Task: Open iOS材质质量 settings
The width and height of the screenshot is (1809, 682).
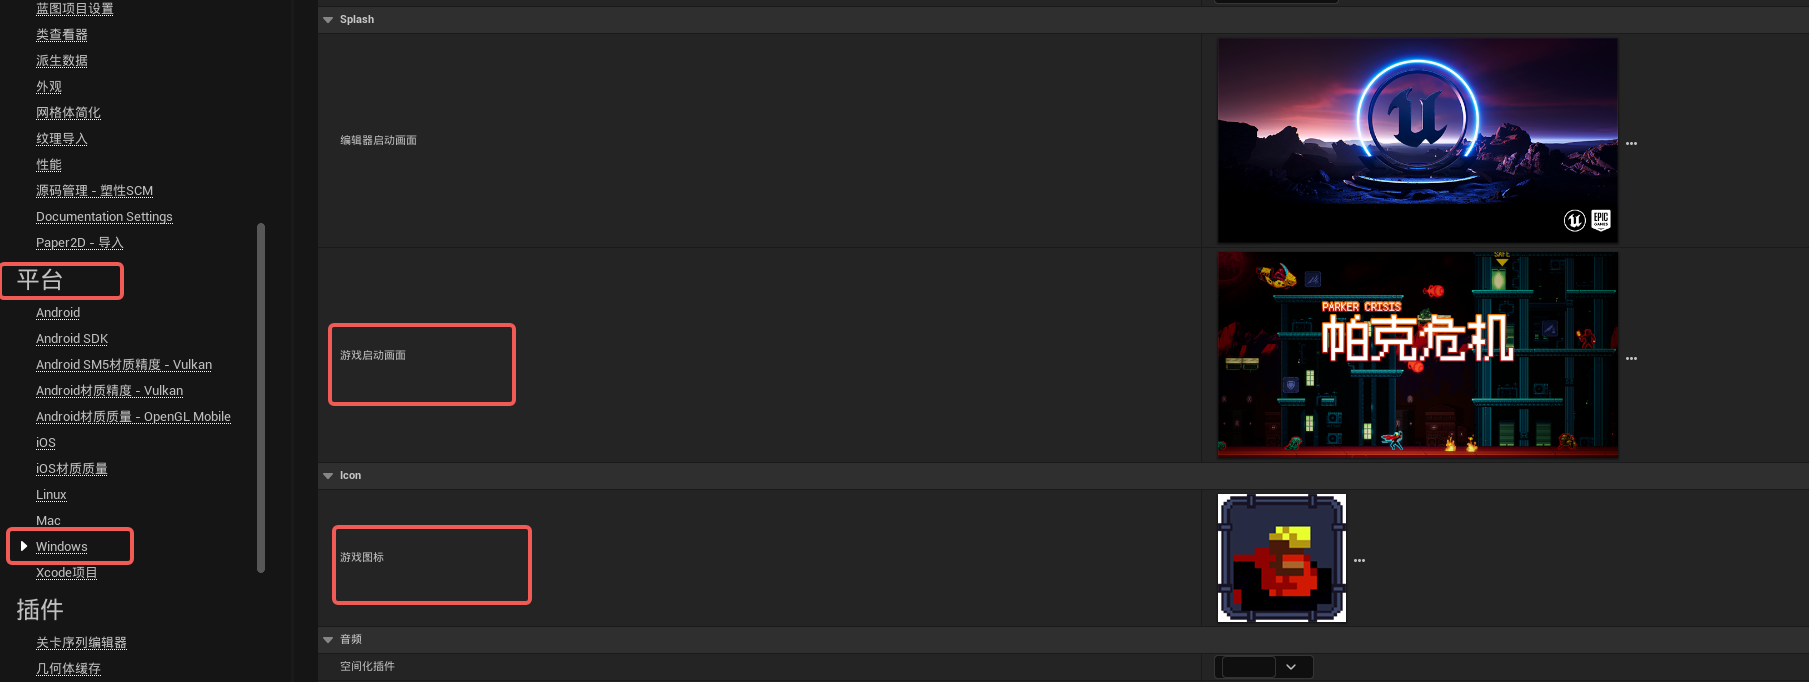Action: pyautogui.click(x=72, y=469)
